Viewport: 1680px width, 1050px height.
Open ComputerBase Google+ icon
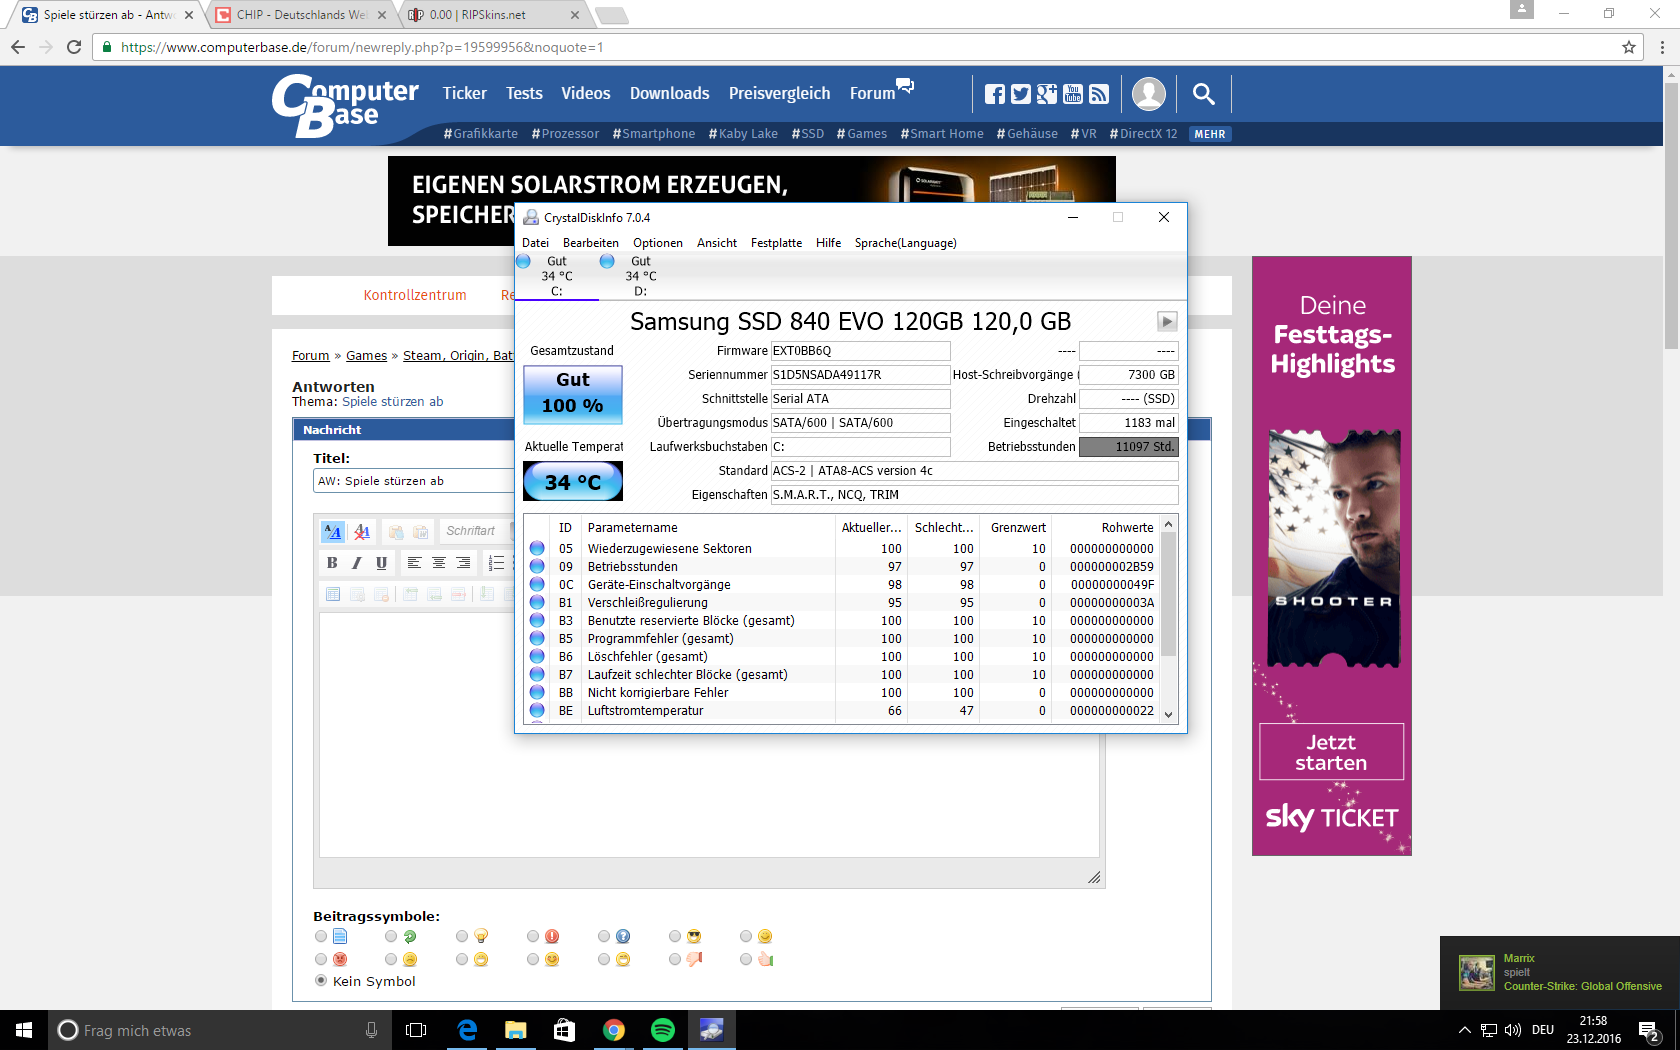(x=1047, y=94)
